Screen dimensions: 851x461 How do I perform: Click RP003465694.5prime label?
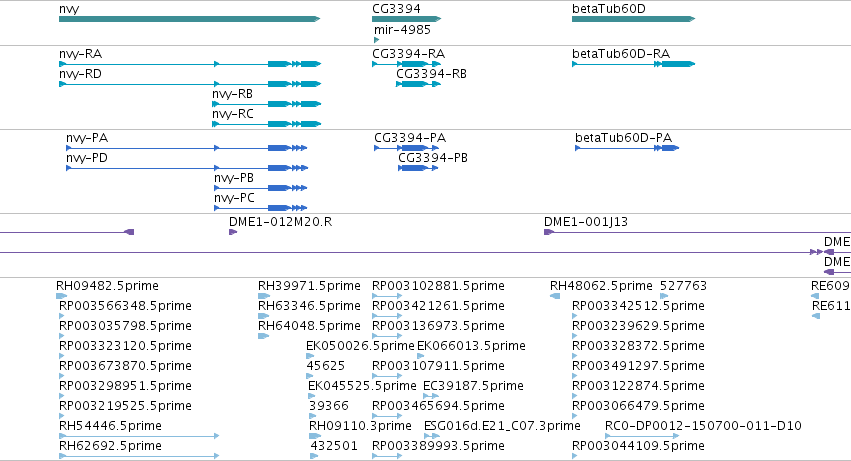tap(439, 406)
